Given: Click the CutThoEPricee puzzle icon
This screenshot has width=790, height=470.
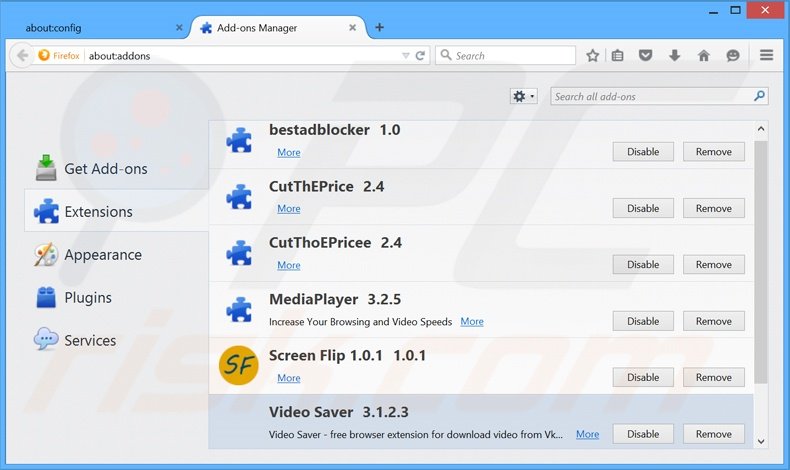Looking at the screenshot, I should (x=239, y=253).
